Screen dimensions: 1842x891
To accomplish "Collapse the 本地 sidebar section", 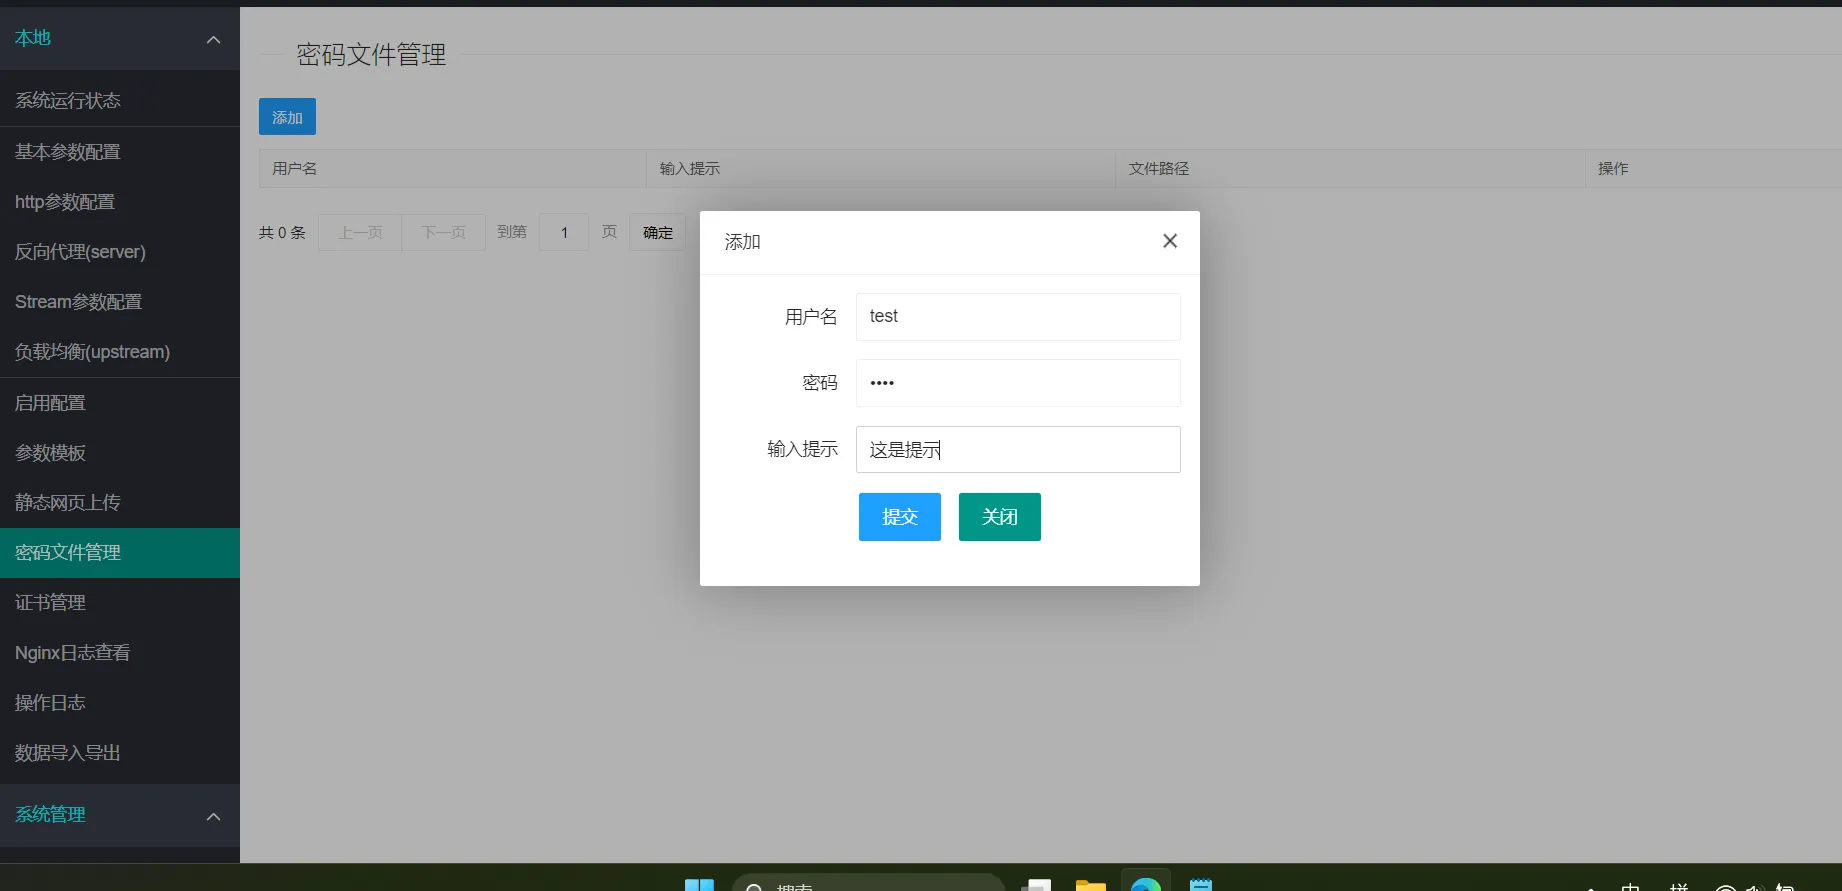I will coord(120,39).
